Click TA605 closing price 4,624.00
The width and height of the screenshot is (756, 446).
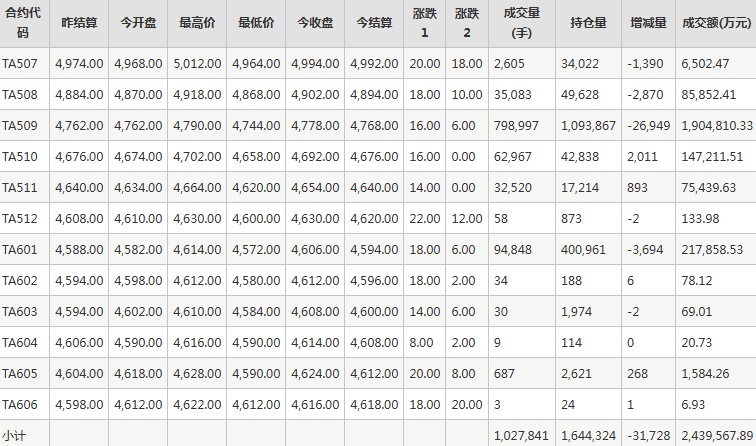315,374
